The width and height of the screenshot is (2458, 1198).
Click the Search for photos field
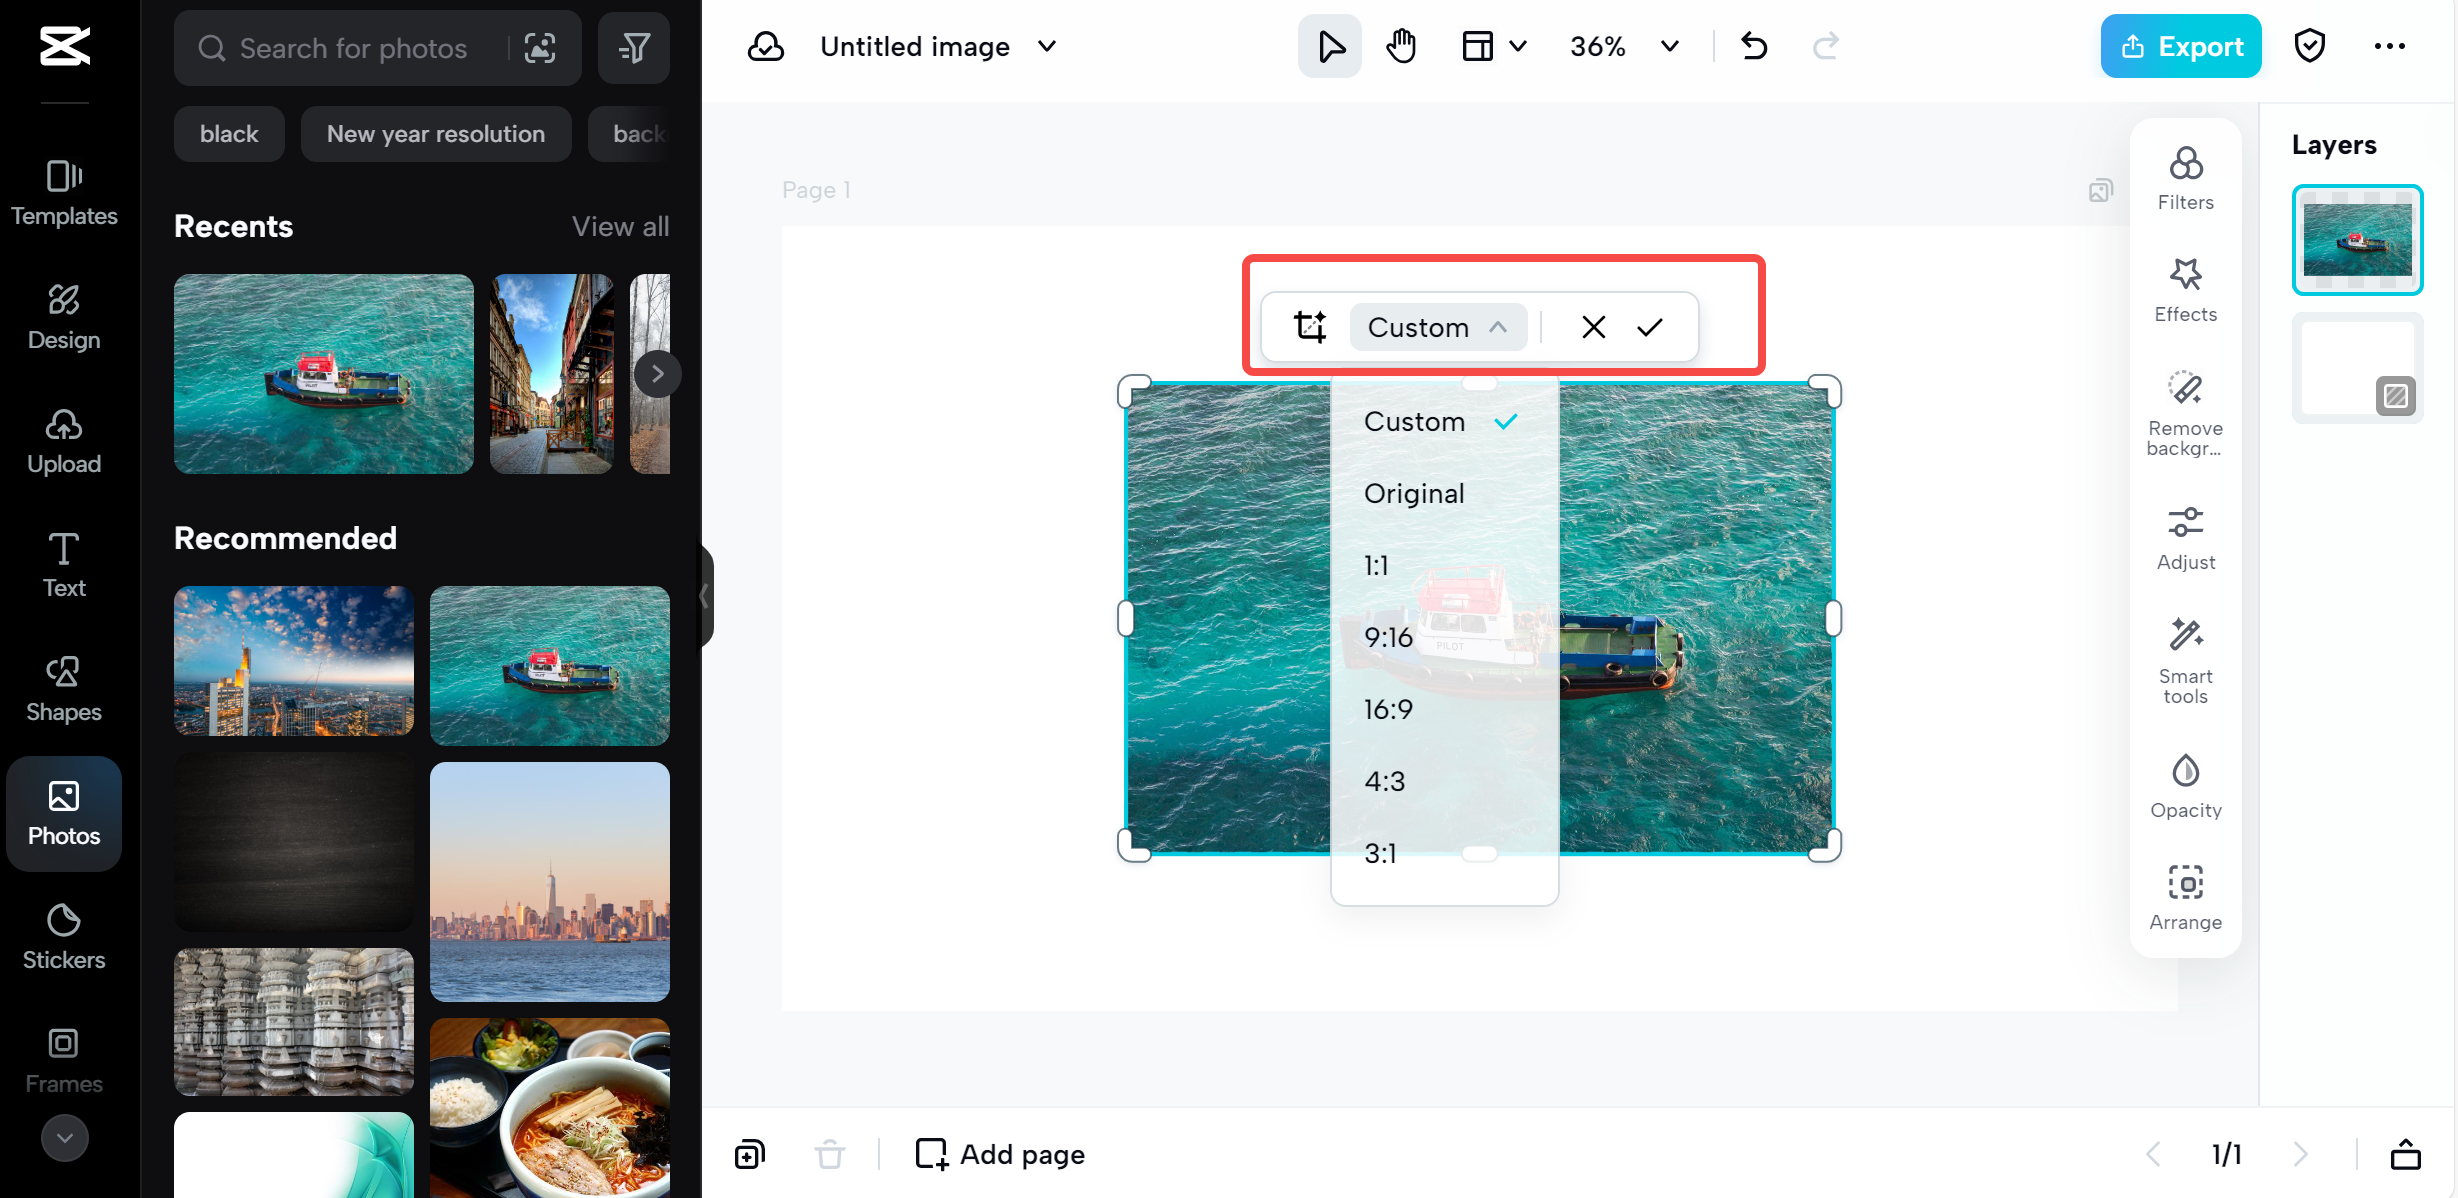click(354, 48)
